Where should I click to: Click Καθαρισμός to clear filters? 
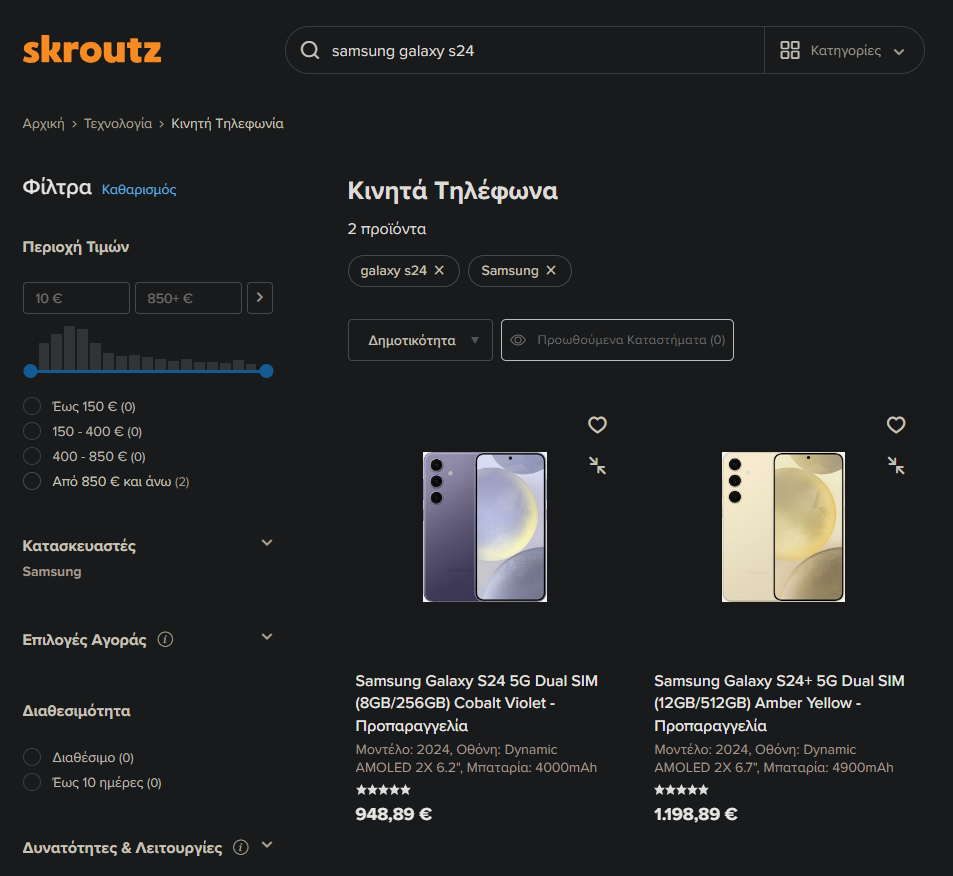pos(139,189)
